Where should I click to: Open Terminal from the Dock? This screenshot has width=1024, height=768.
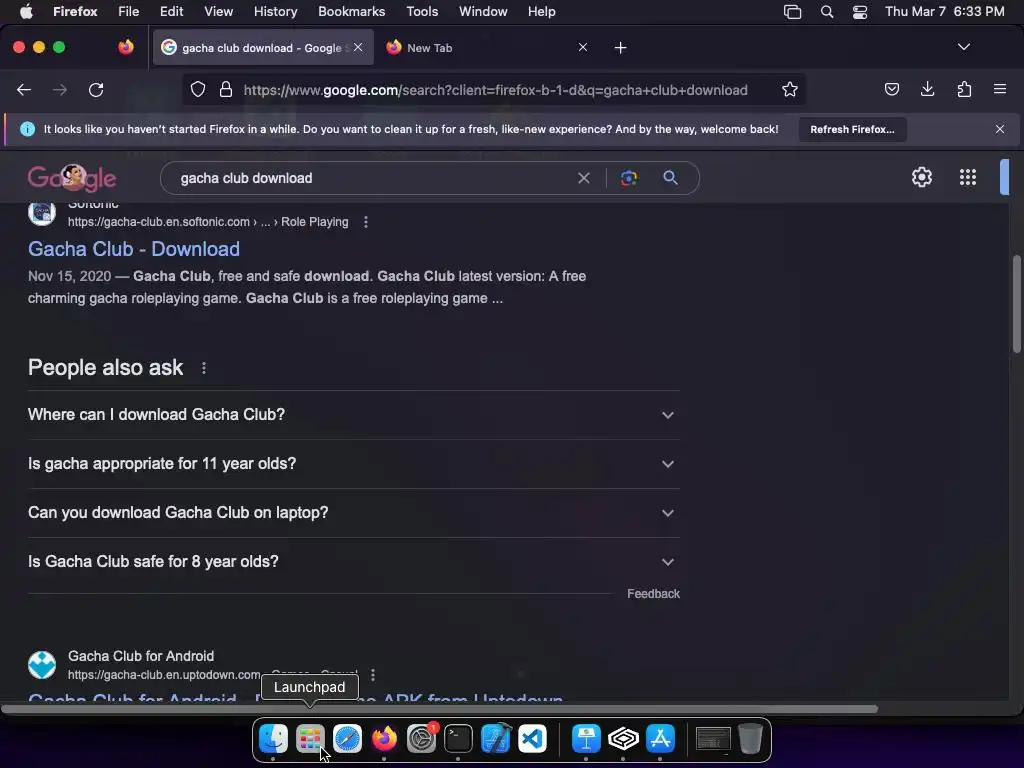click(x=458, y=739)
